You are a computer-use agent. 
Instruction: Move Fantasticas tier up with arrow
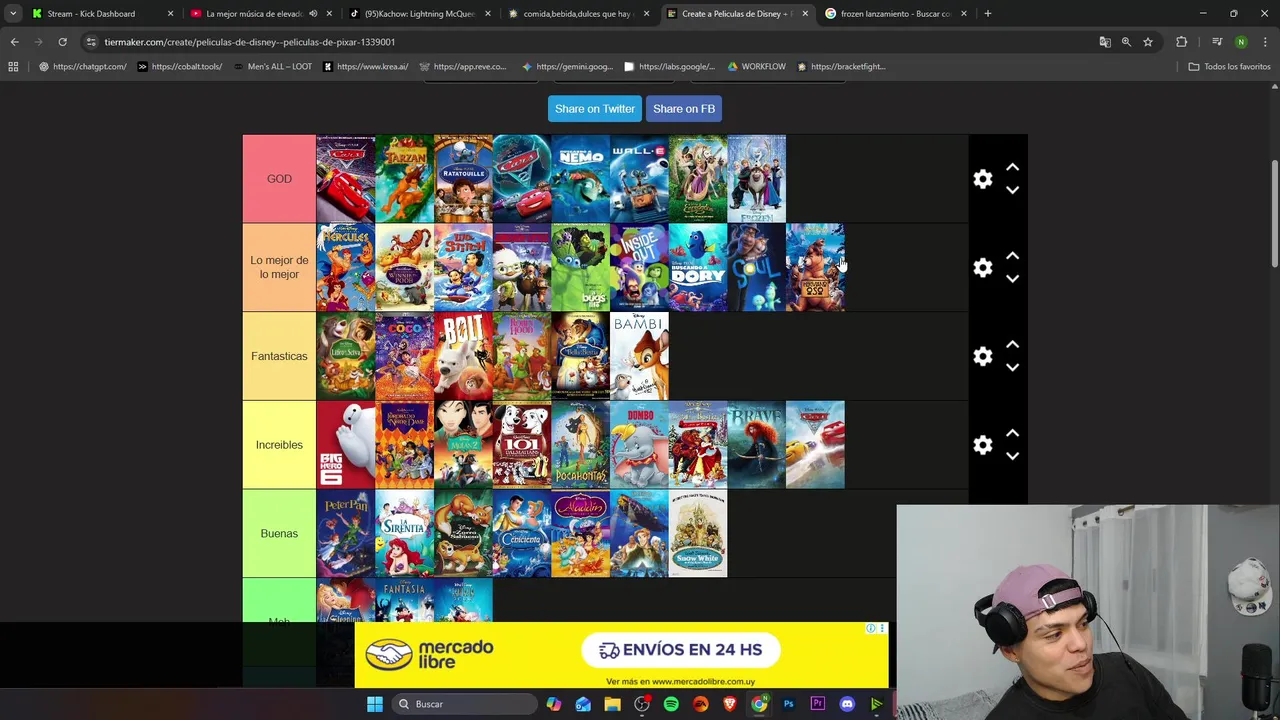click(x=1012, y=344)
